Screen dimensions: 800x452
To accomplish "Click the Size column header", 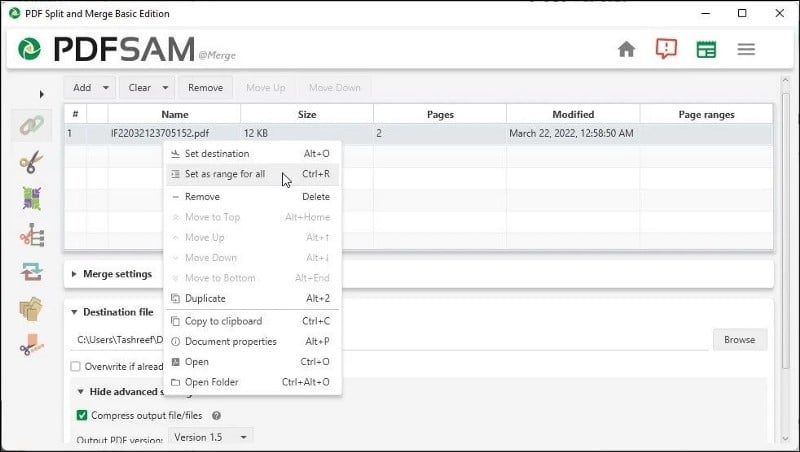I will [x=307, y=114].
